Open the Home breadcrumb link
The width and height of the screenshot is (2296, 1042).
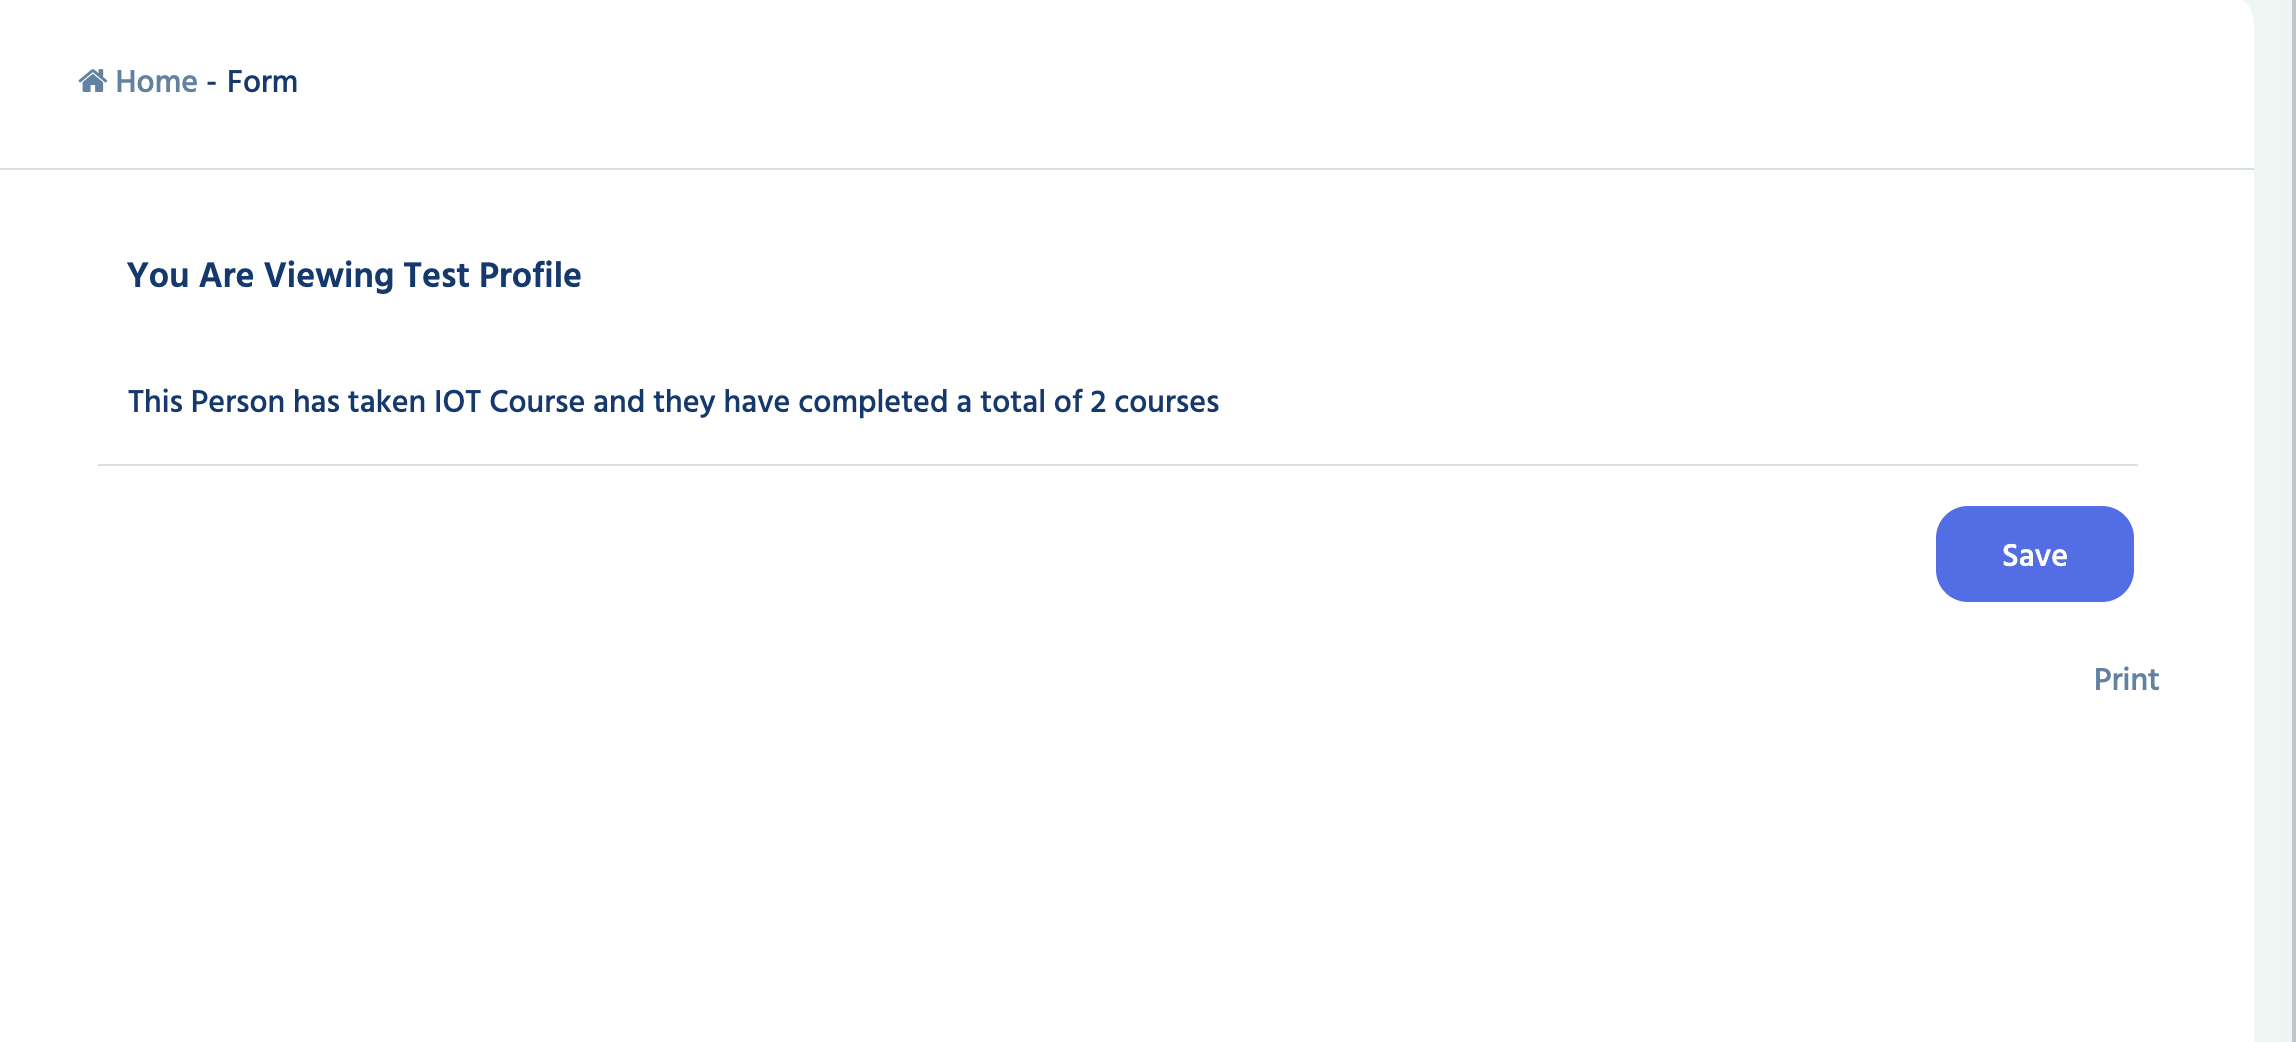156,82
